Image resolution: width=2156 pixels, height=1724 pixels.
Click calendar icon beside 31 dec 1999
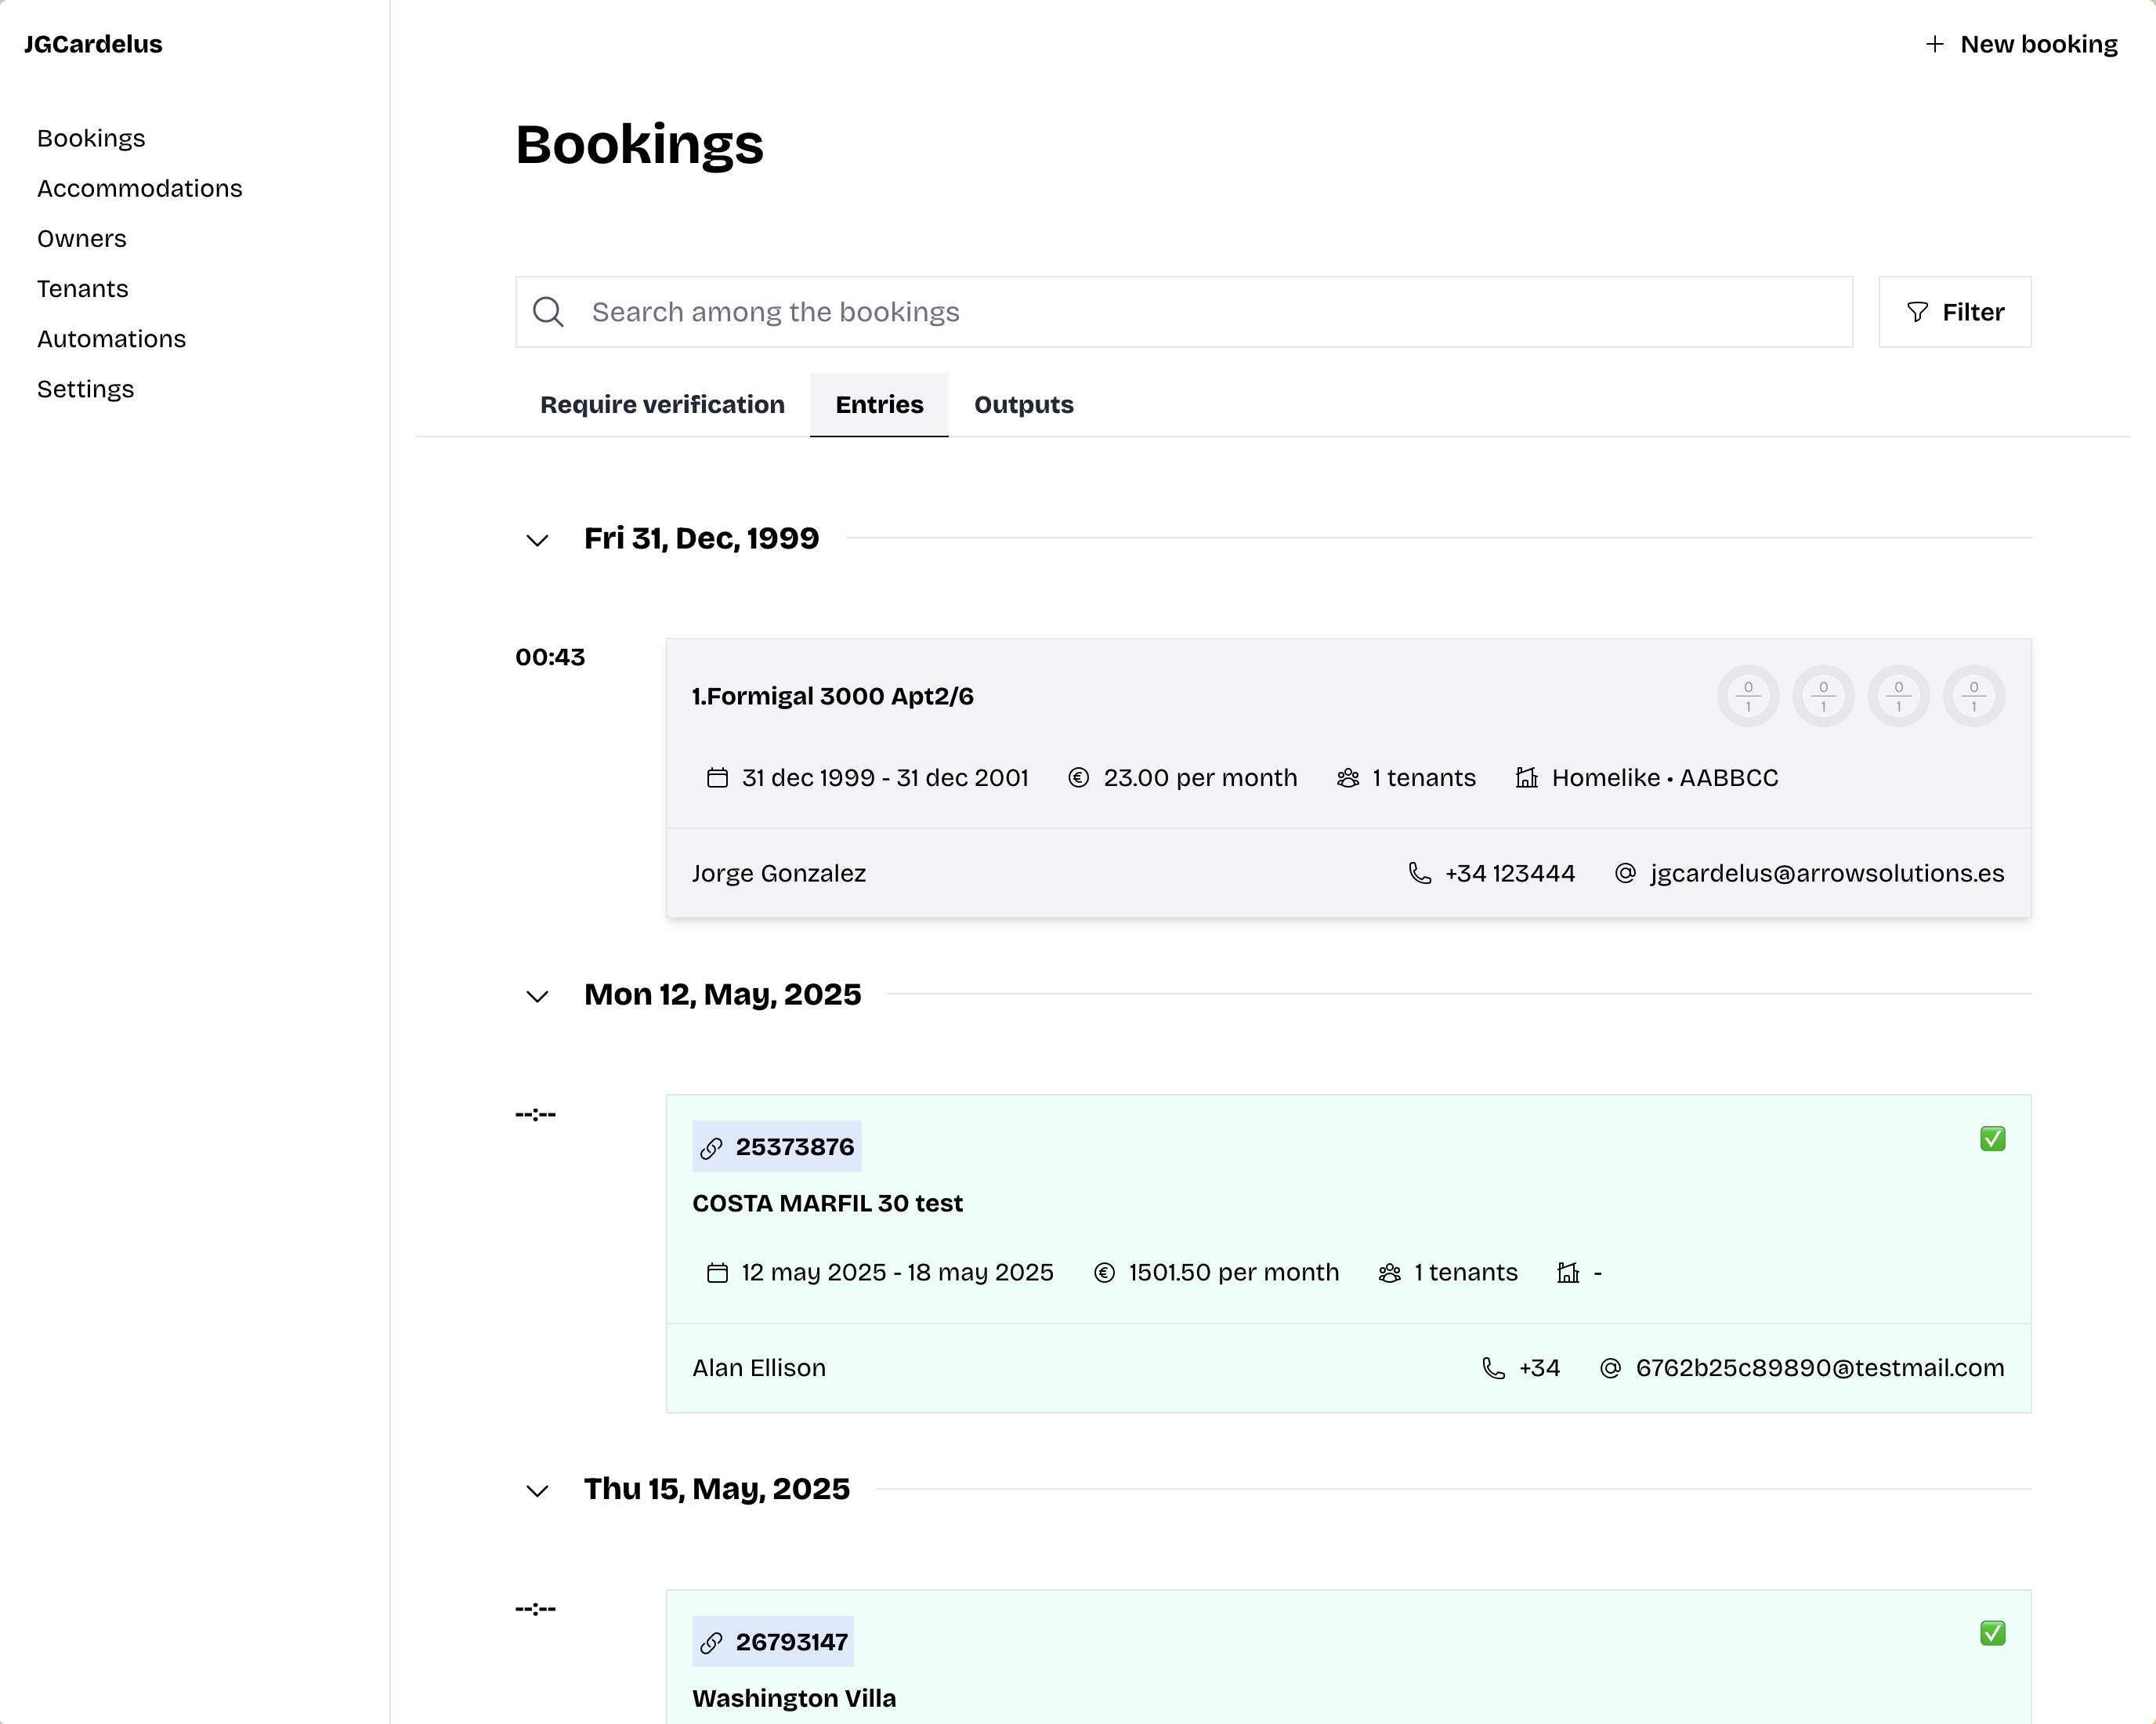(x=717, y=778)
